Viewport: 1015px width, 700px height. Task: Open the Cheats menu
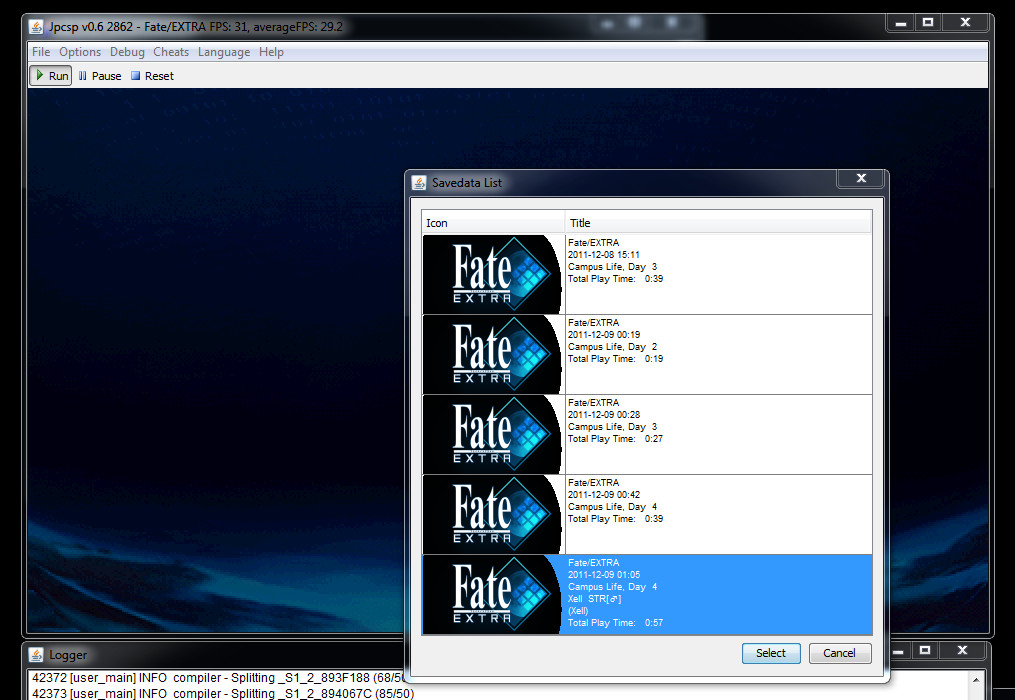point(171,52)
